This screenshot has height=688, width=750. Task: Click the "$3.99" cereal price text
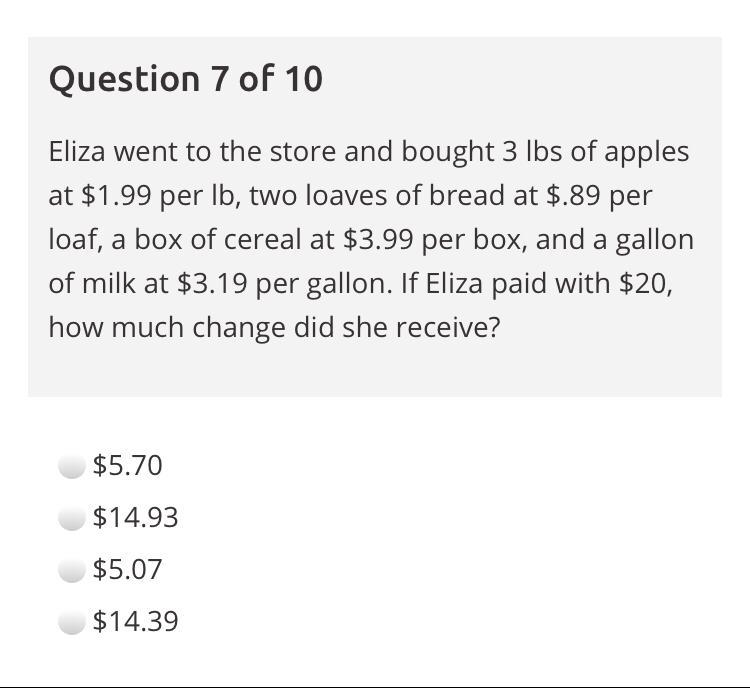coord(378,240)
